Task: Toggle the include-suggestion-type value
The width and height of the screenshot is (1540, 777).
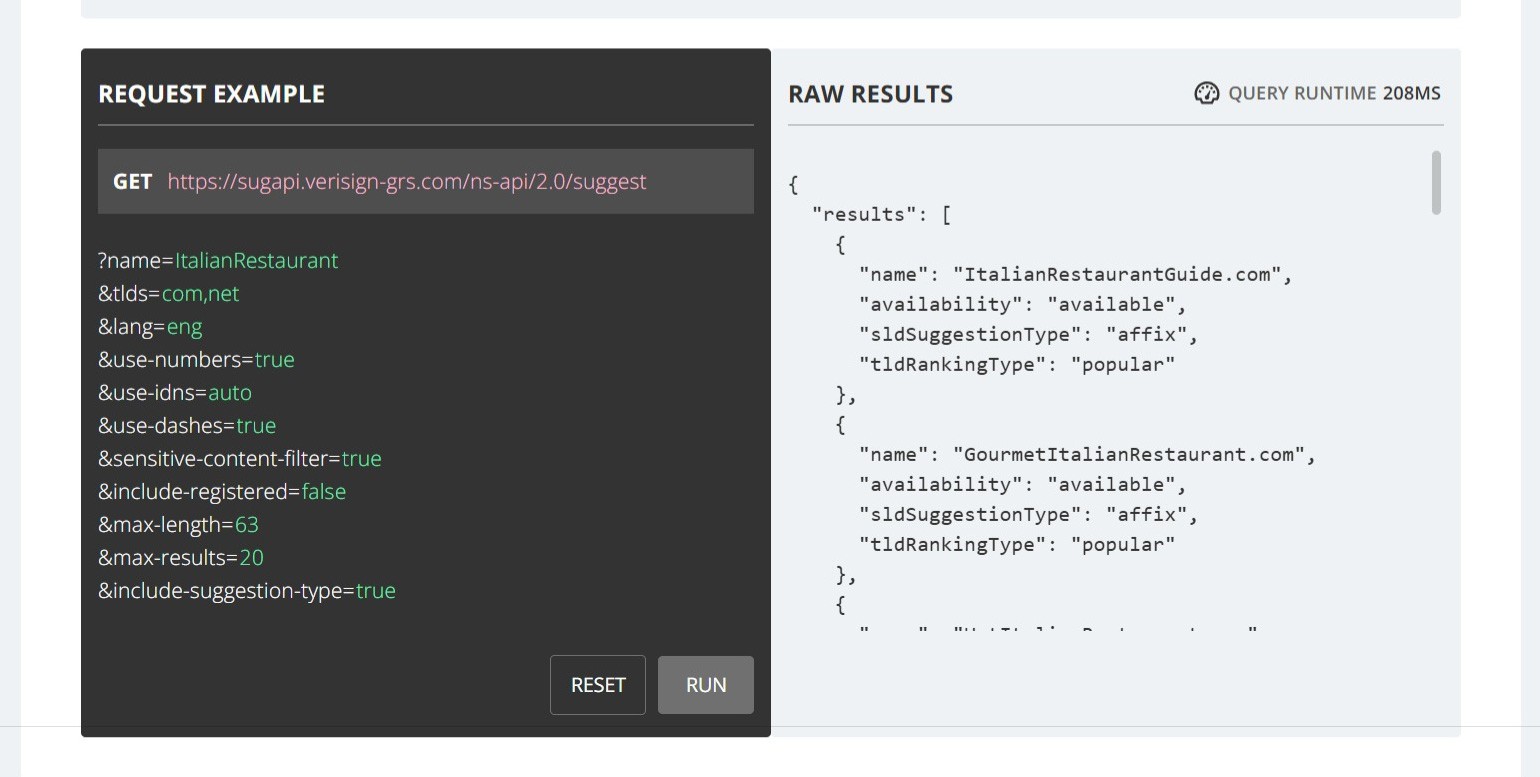Action: point(375,590)
